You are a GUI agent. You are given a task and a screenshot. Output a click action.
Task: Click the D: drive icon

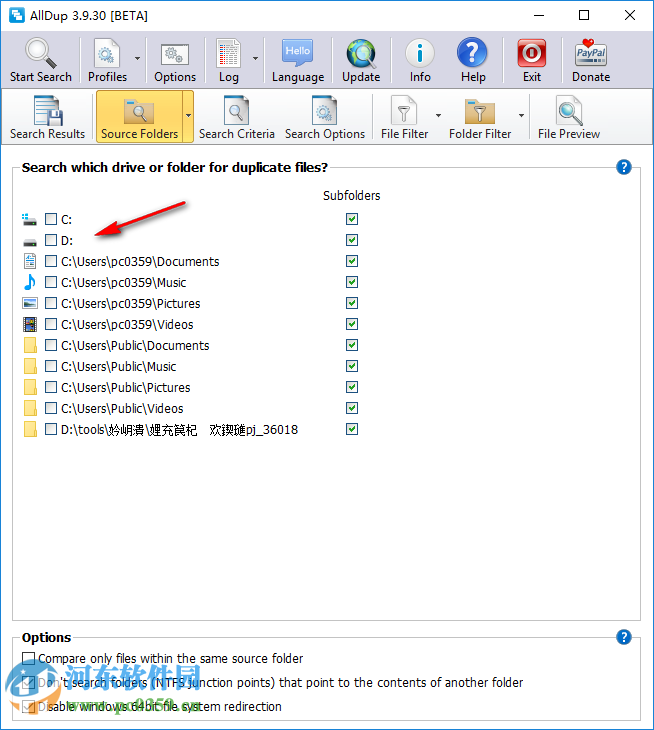[x=30, y=242]
